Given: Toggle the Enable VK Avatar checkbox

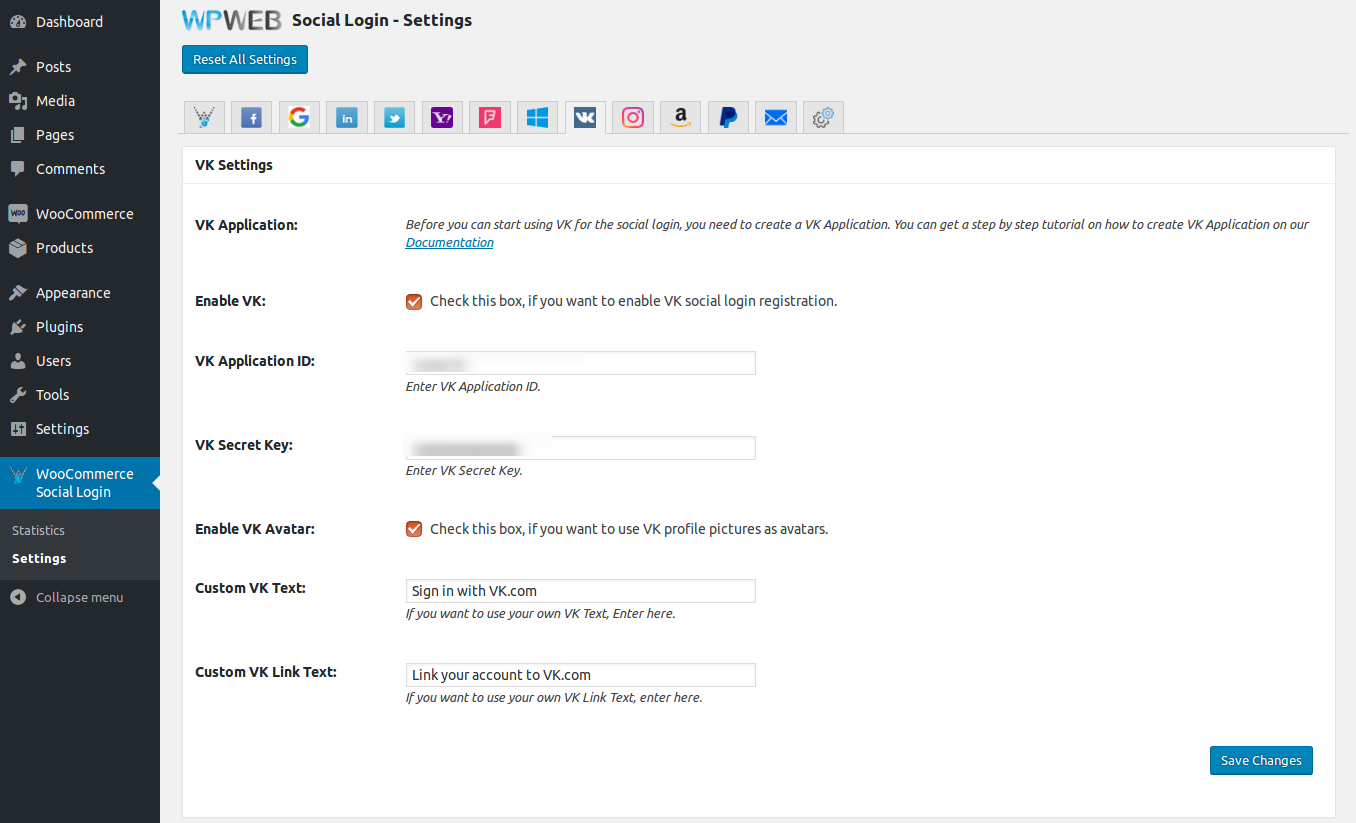Looking at the screenshot, I should coord(414,529).
